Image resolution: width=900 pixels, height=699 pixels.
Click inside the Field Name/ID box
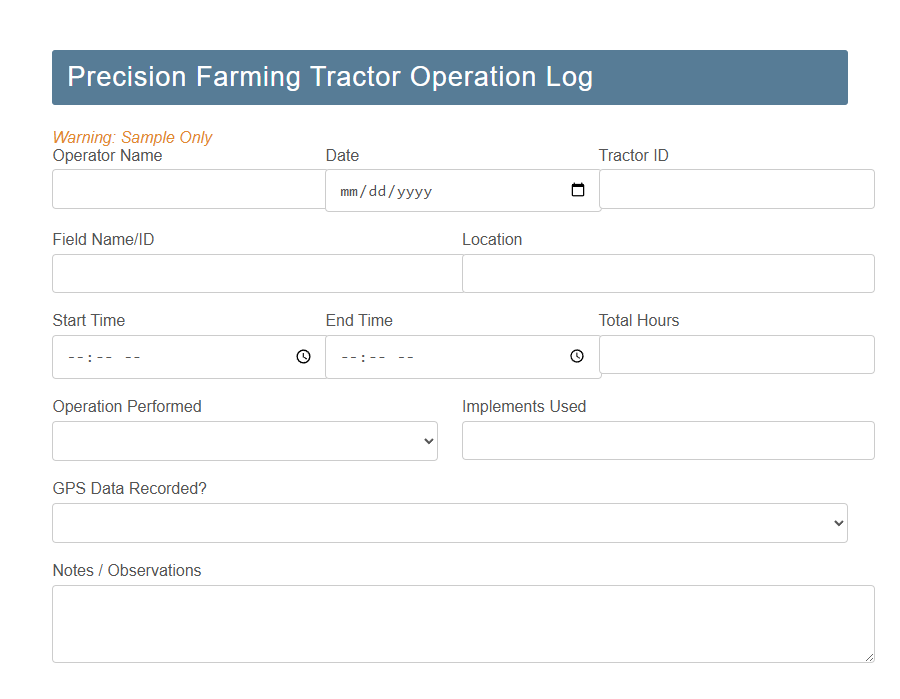256,273
